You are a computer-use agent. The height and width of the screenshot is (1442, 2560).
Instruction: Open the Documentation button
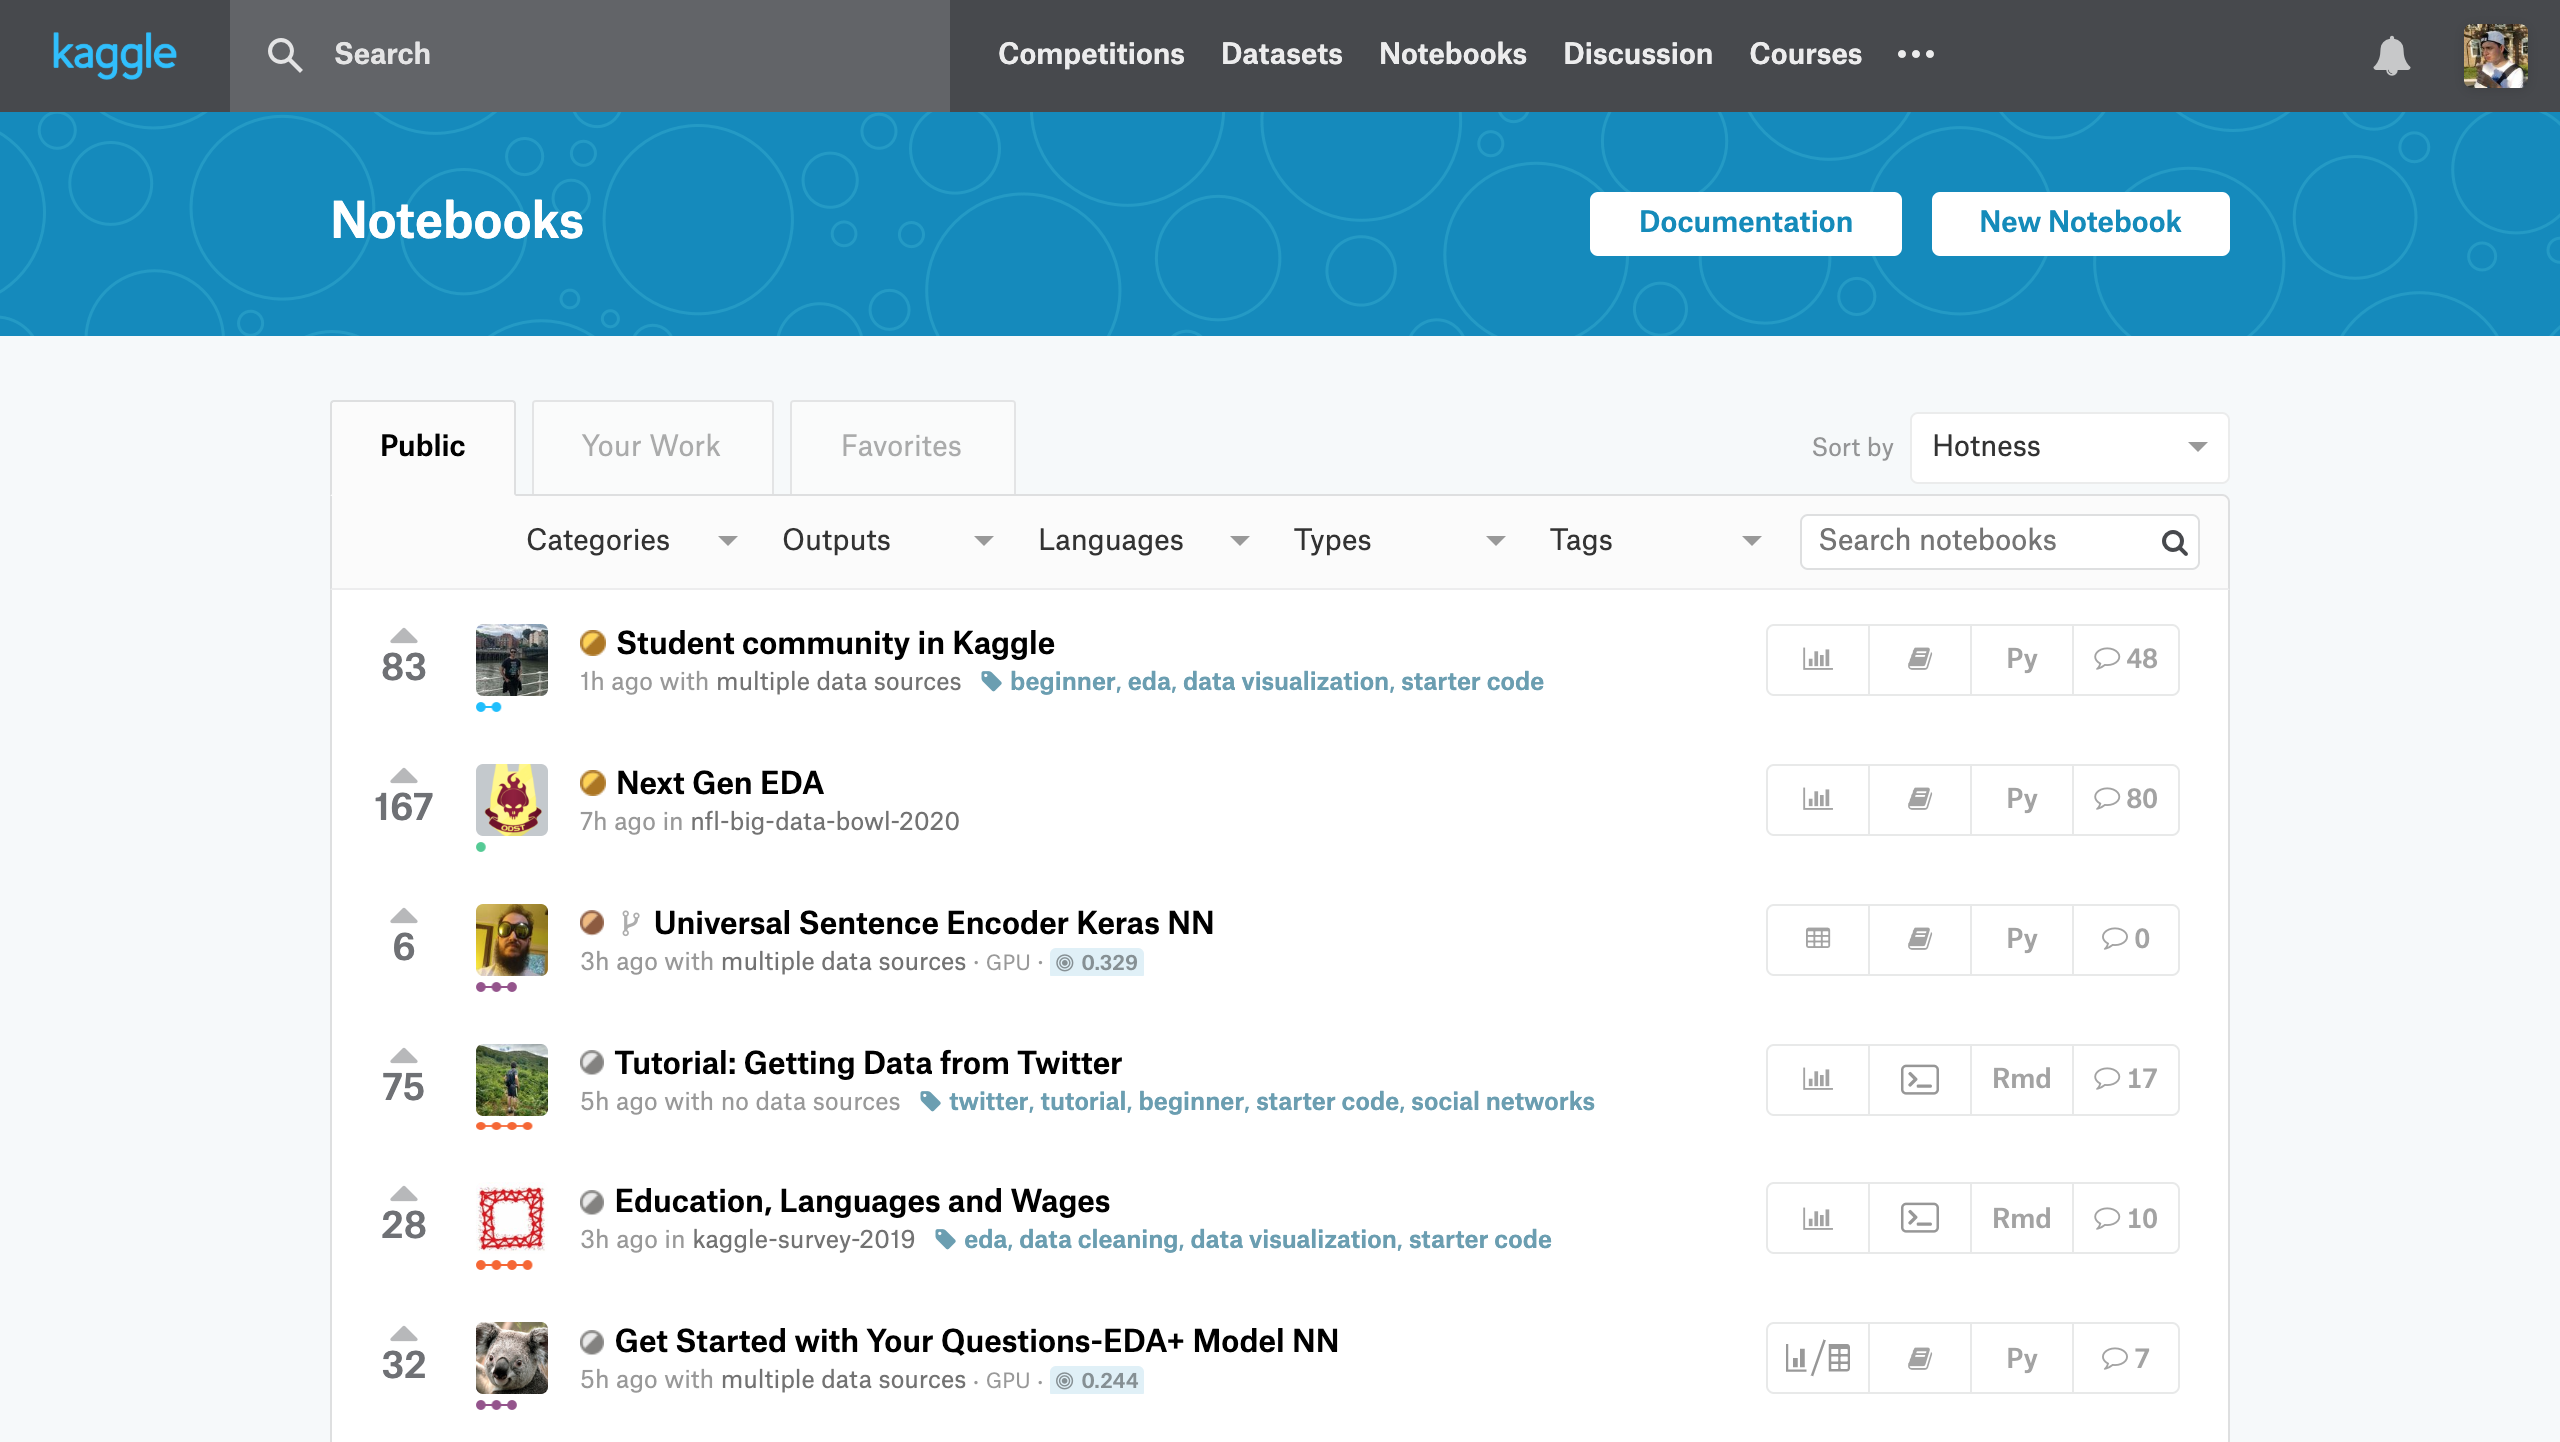[1745, 223]
